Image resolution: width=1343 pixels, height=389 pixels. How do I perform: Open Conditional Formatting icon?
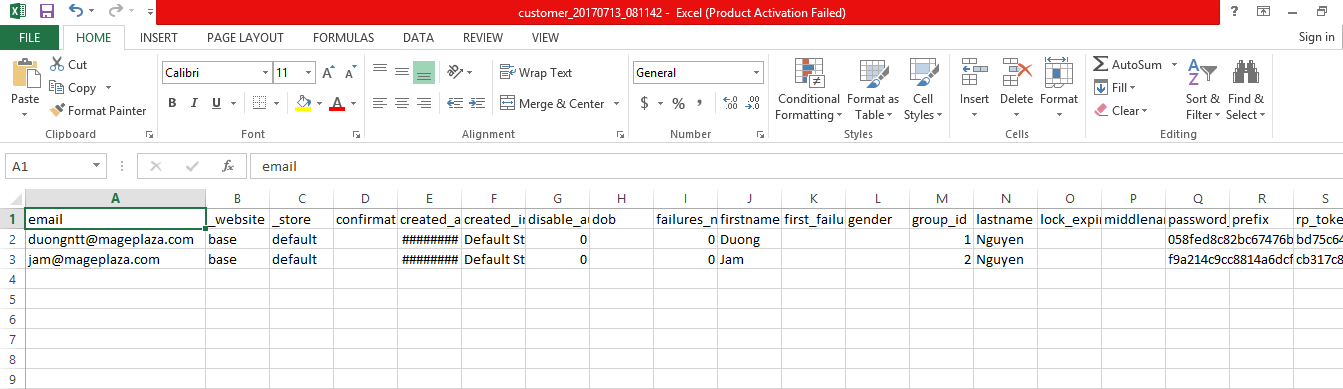(x=808, y=74)
